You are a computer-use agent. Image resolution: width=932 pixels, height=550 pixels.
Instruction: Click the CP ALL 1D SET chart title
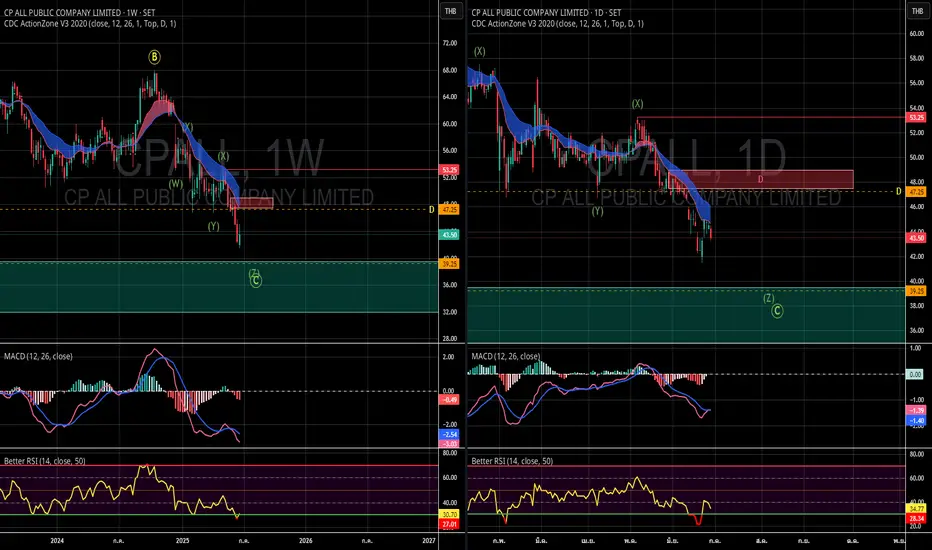pos(546,12)
